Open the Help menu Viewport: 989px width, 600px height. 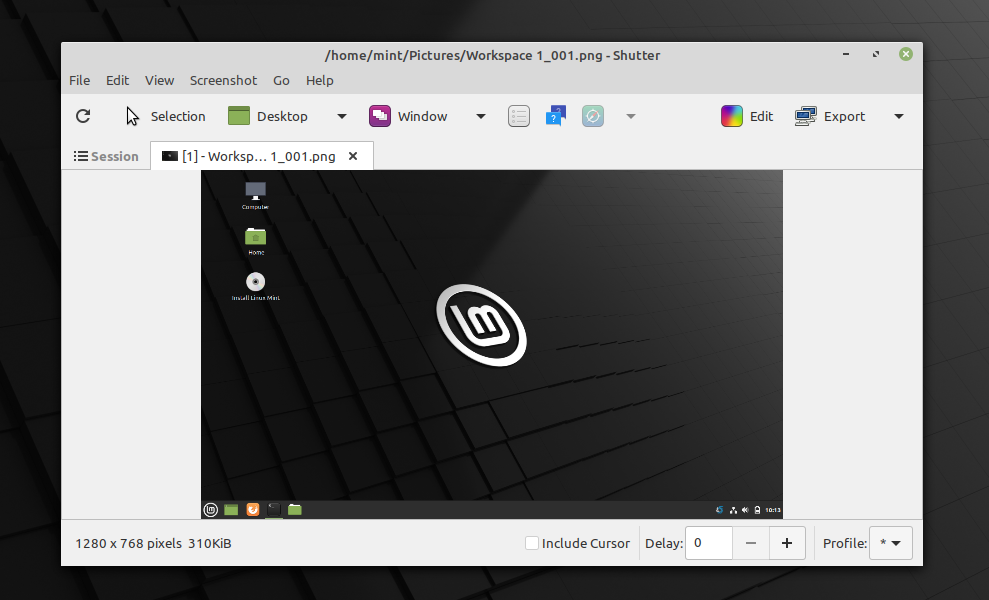pos(320,80)
